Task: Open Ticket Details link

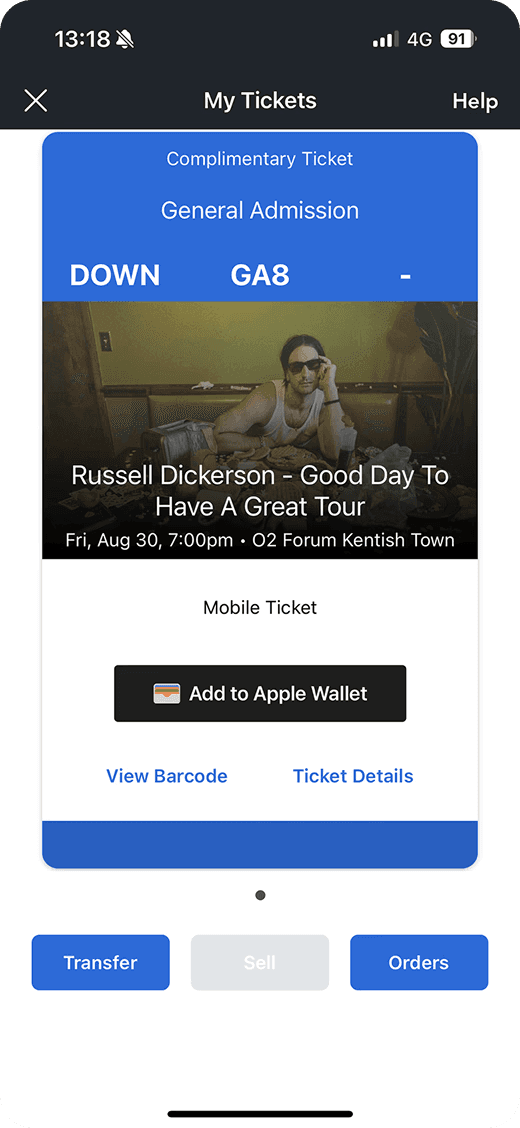Action: pyautogui.click(x=353, y=776)
